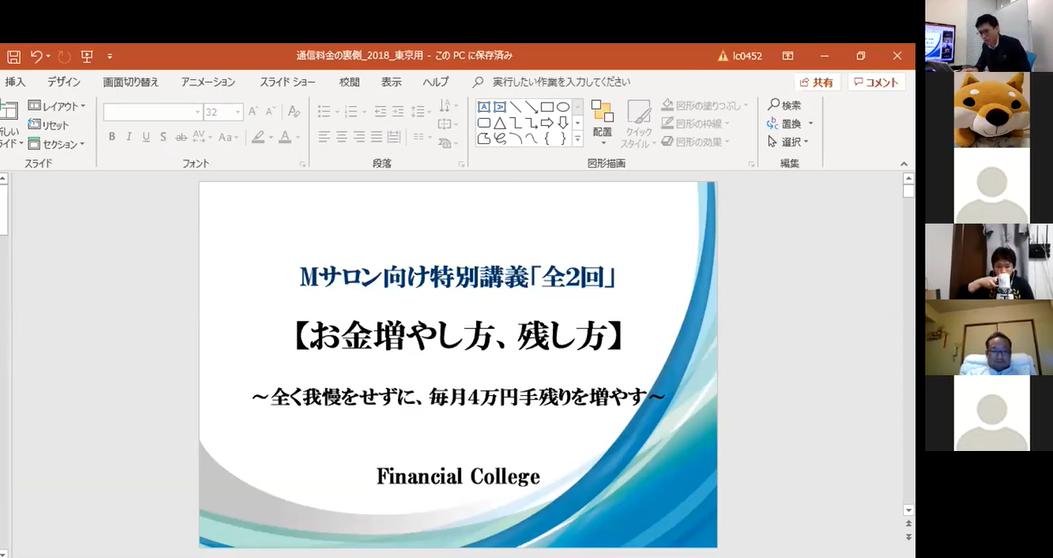Screen dimensions: 1053x558
Task: Start slideshow from beginning icon in title bar
Action: 87,56
